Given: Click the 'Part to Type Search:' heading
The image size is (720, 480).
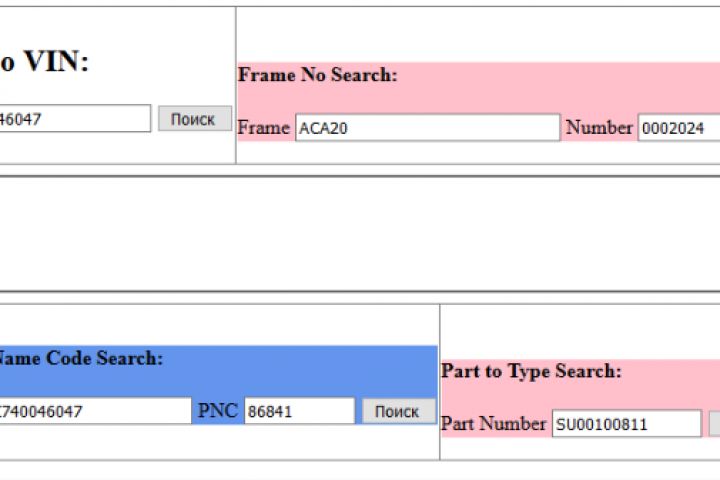Looking at the screenshot, I should coord(531,371).
